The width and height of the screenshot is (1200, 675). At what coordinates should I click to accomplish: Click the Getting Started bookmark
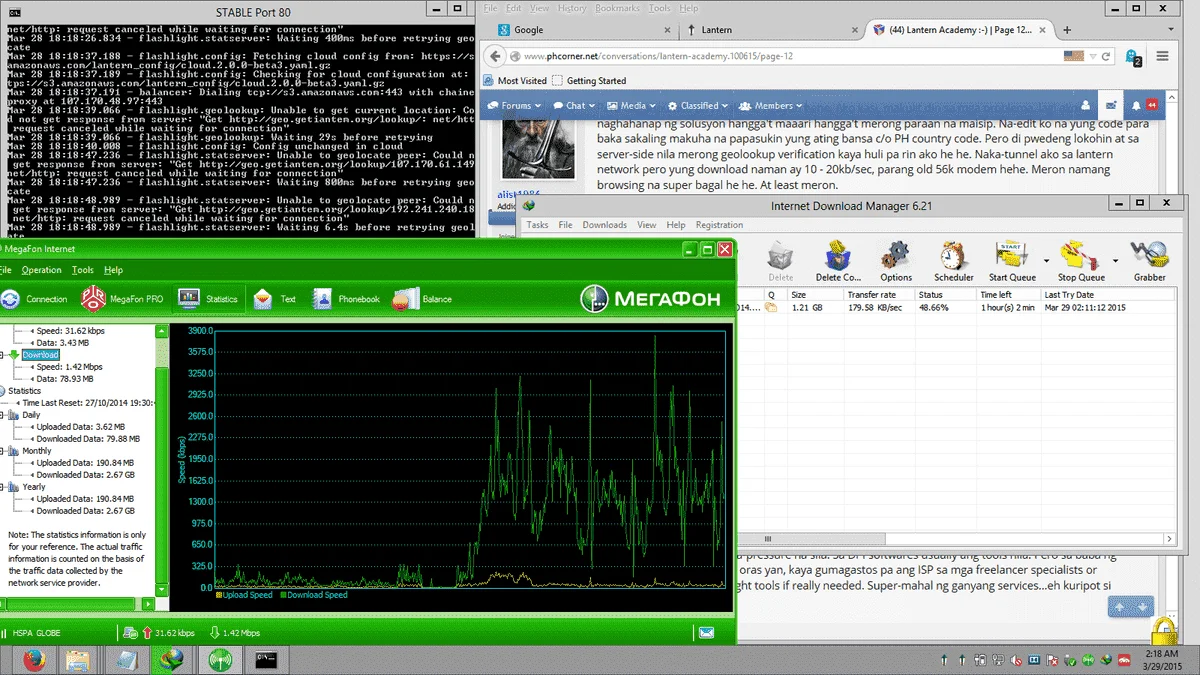tap(589, 81)
